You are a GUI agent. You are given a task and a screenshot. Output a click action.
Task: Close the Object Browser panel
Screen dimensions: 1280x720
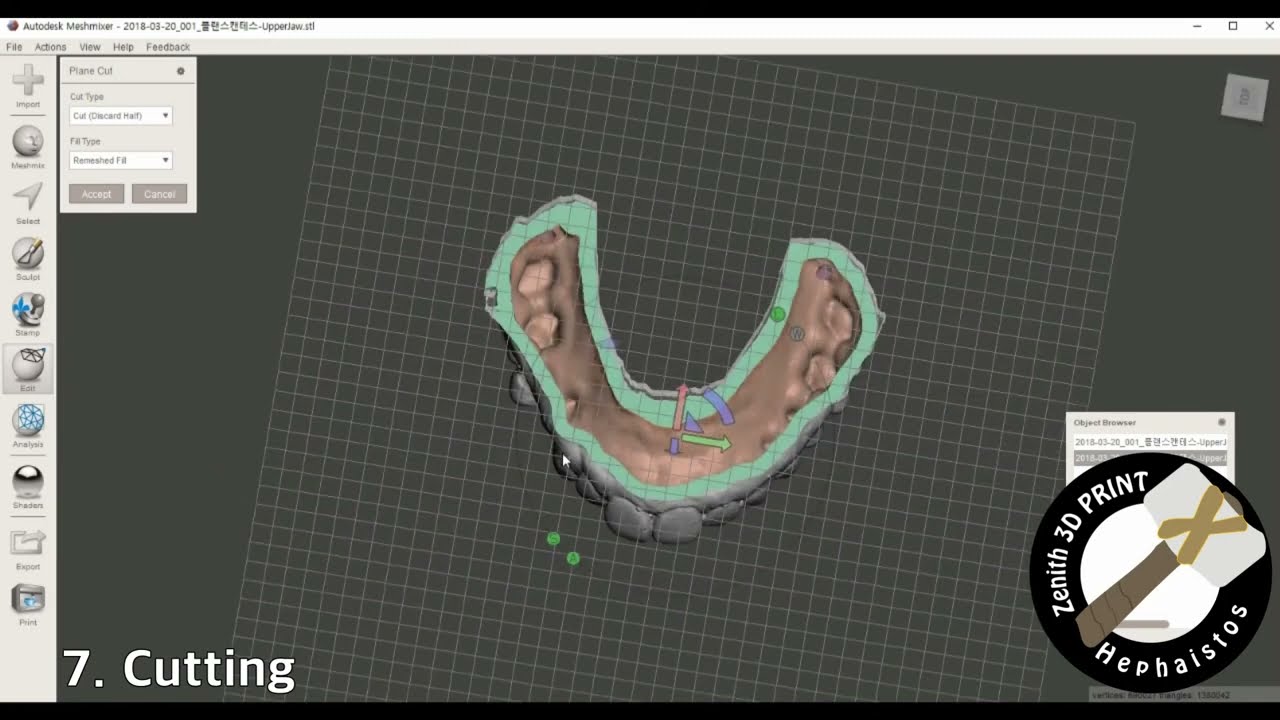coord(1222,422)
